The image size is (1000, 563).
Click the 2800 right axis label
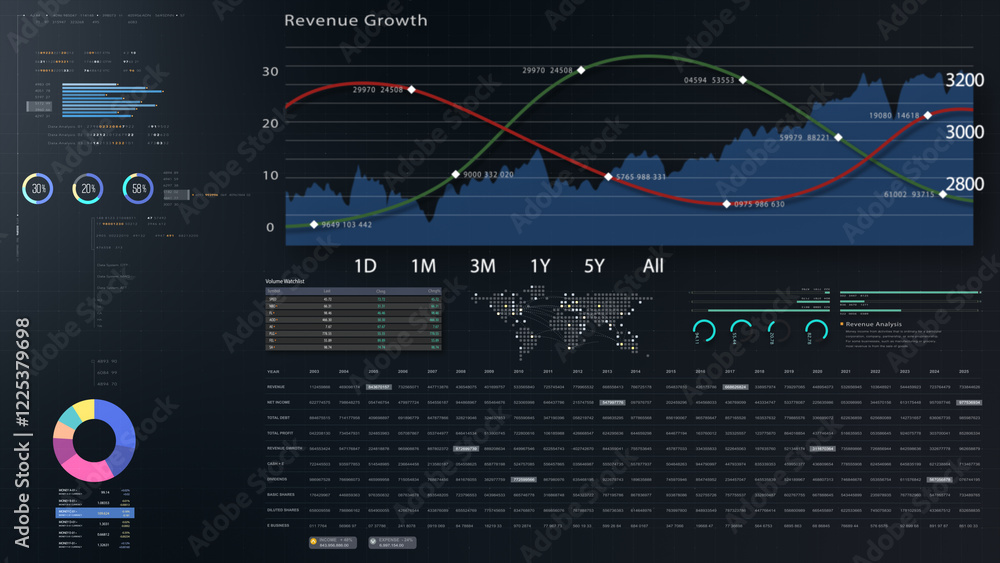[x=964, y=184]
